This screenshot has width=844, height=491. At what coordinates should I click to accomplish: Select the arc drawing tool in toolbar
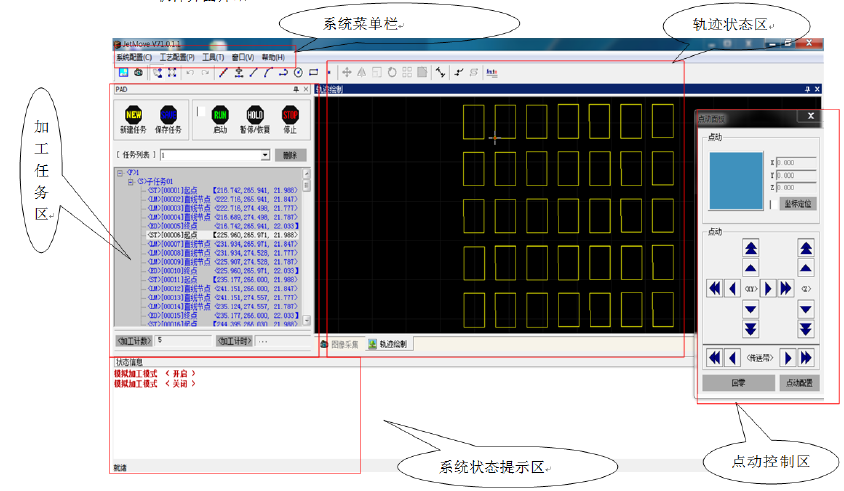point(268,73)
